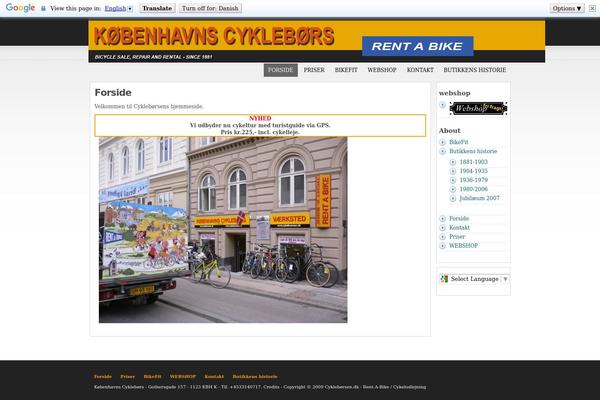Select the Forside navigation tab
Screen dimensions: 600x400
pyautogui.click(x=280, y=70)
